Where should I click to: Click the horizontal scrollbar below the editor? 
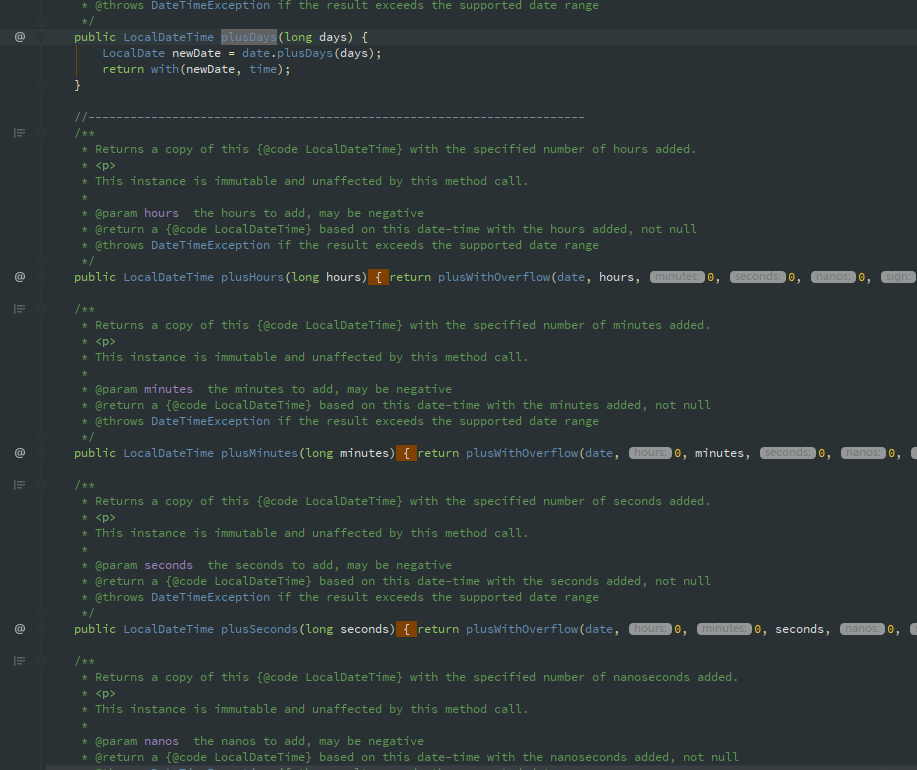click(x=481, y=767)
